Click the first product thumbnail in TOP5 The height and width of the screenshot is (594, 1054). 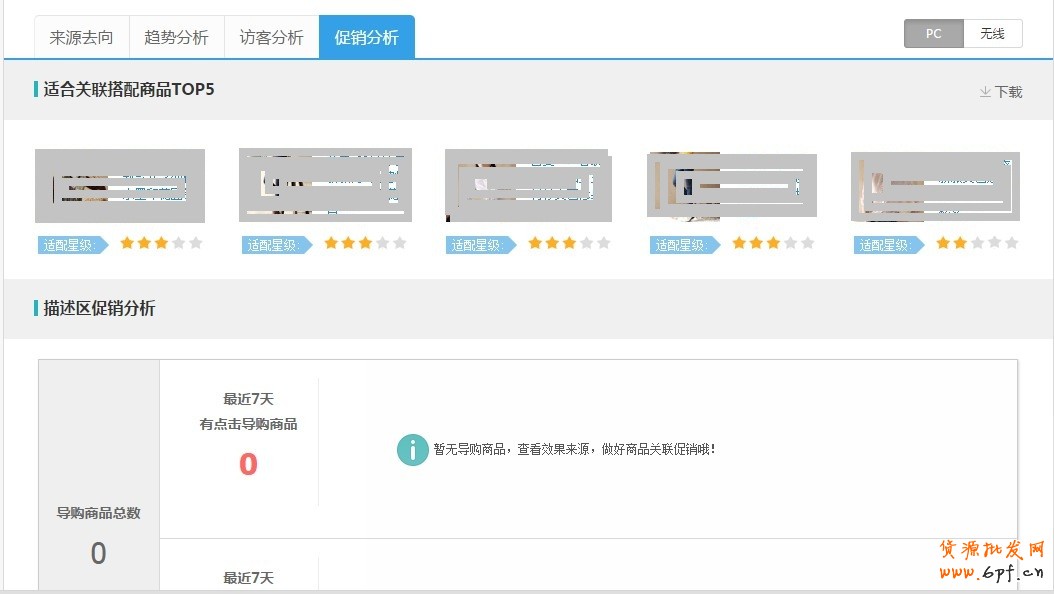coord(119,184)
